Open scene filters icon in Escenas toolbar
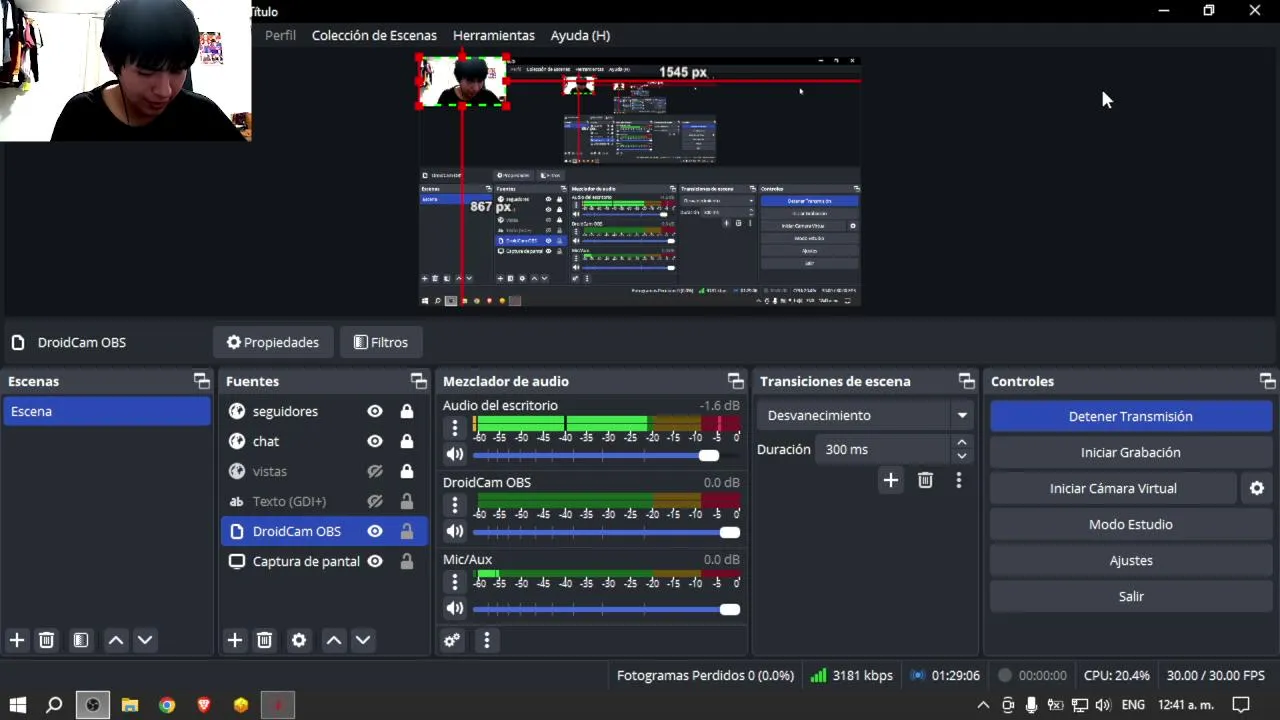This screenshot has height=720, width=1280. click(x=81, y=640)
